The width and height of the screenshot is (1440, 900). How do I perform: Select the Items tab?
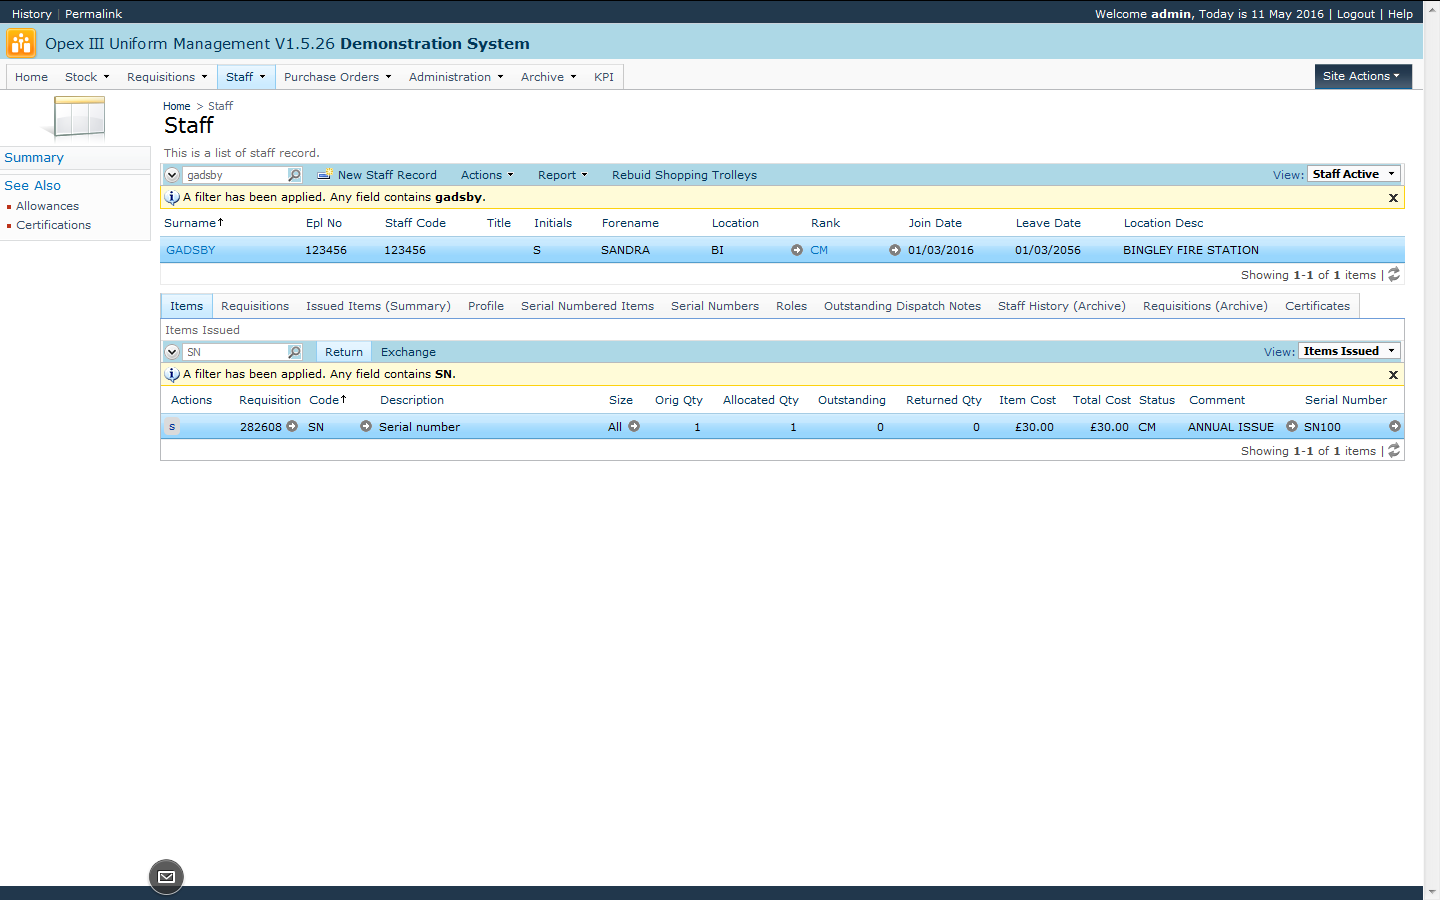coord(186,306)
